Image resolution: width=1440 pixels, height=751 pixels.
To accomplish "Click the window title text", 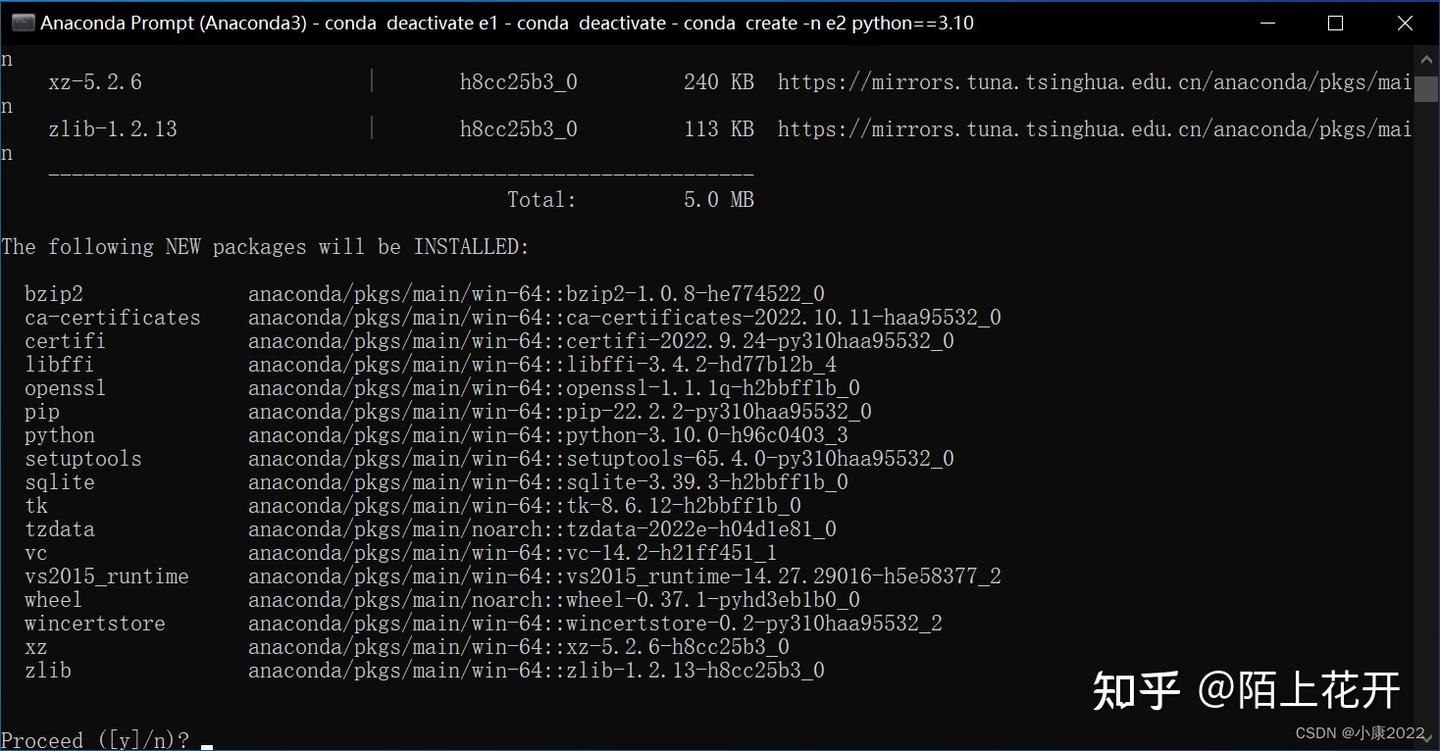I will [500, 22].
